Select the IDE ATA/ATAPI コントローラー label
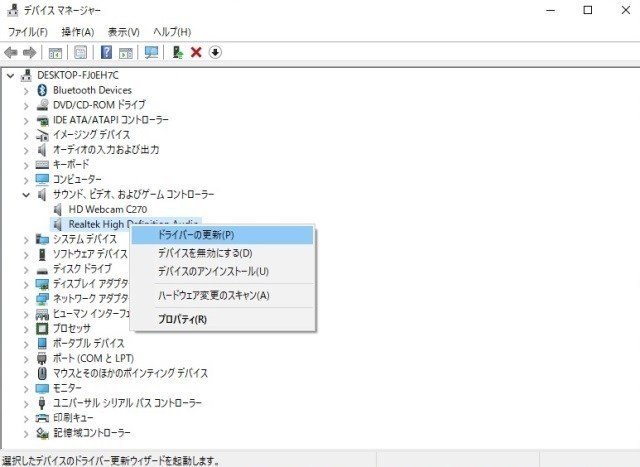The width and height of the screenshot is (640, 467). coord(111,120)
